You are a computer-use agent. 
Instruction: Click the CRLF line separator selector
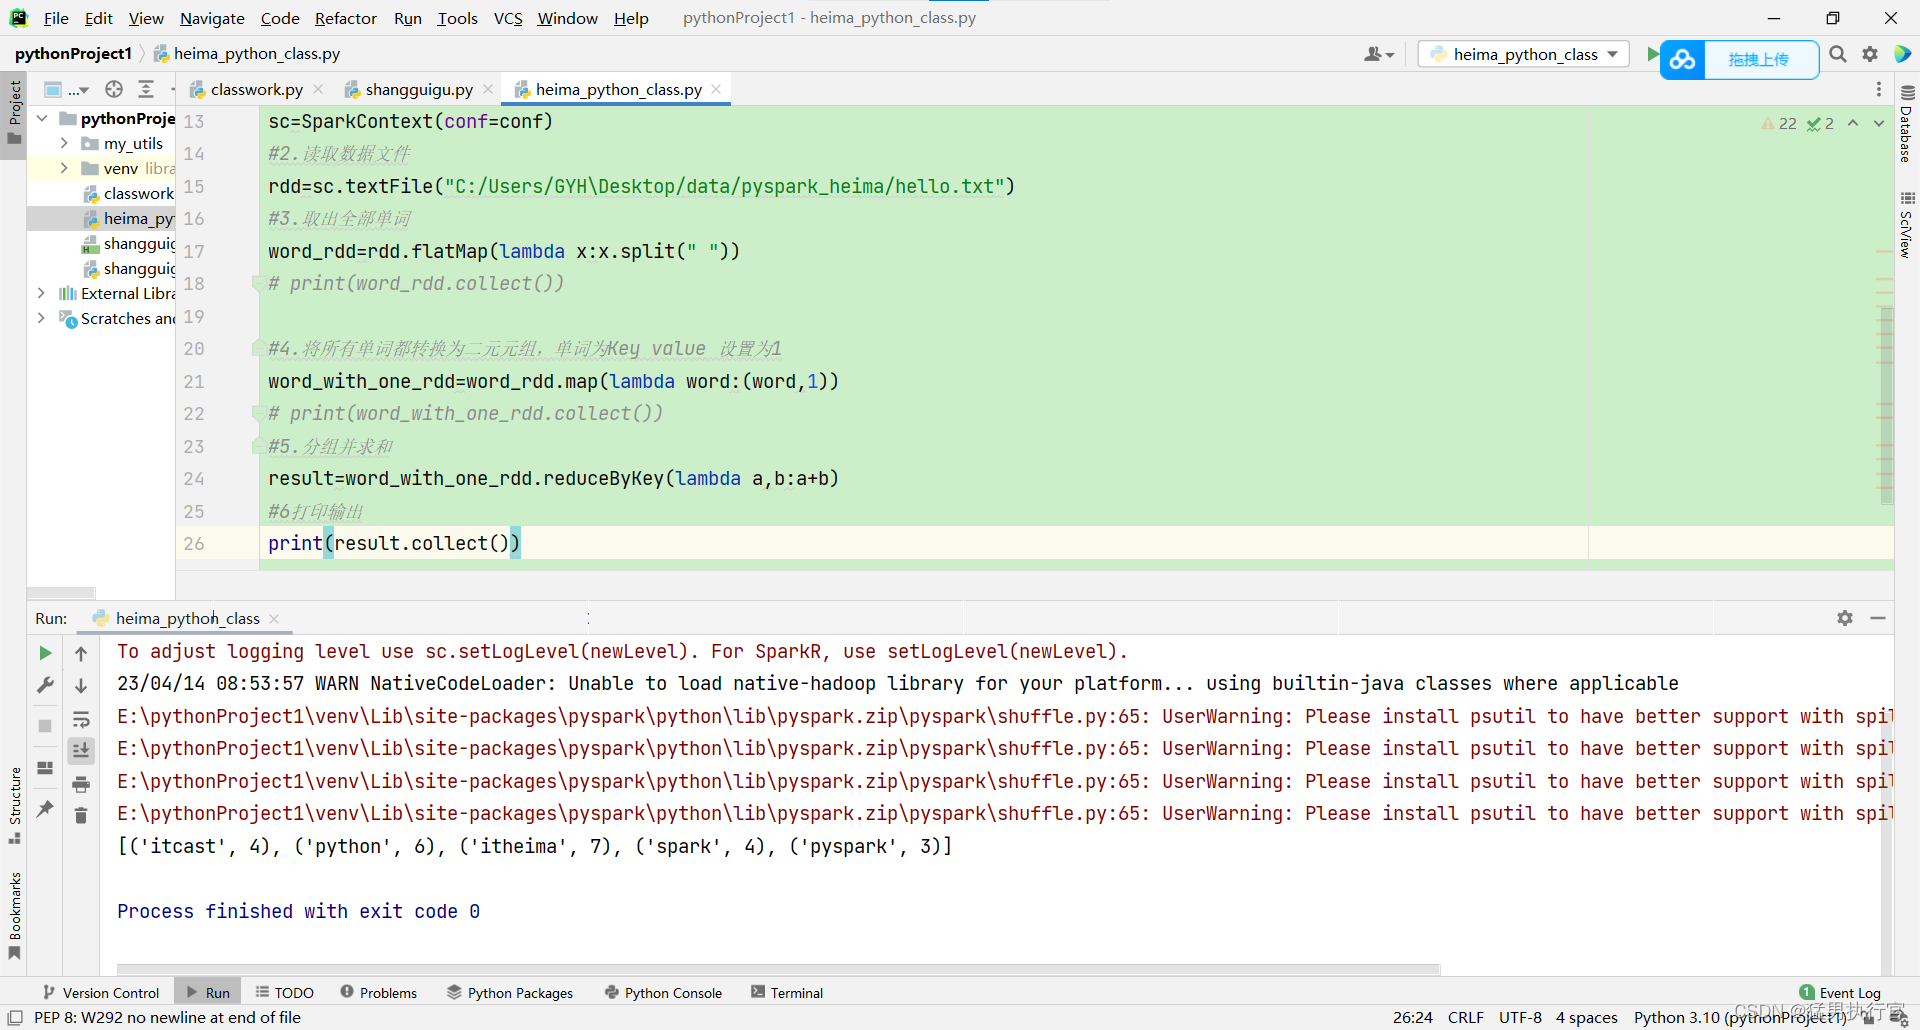(x=1466, y=1017)
